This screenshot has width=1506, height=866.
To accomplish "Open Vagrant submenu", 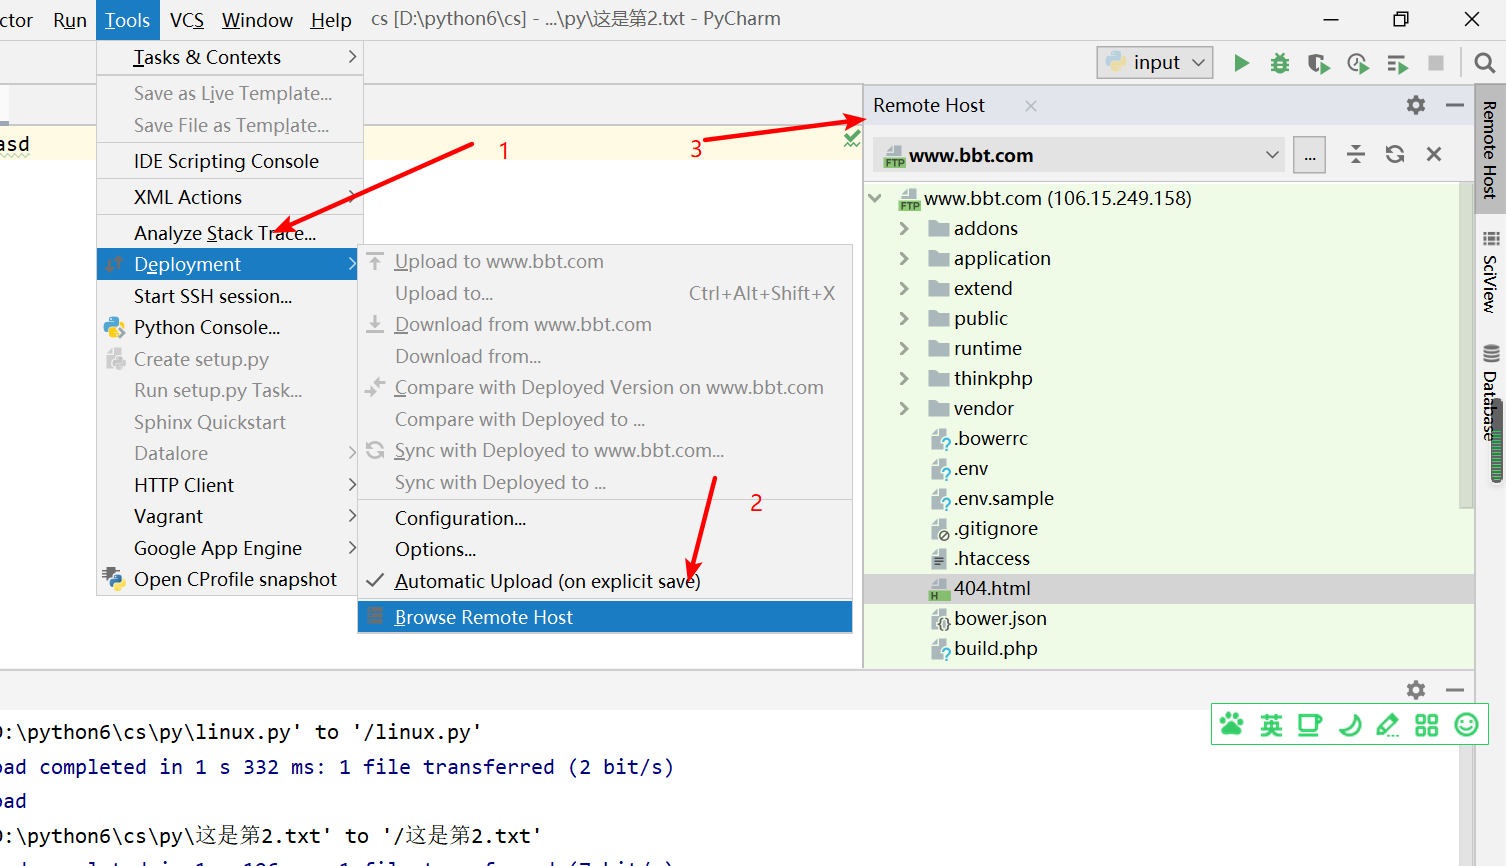I will click(x=229, y=516).
